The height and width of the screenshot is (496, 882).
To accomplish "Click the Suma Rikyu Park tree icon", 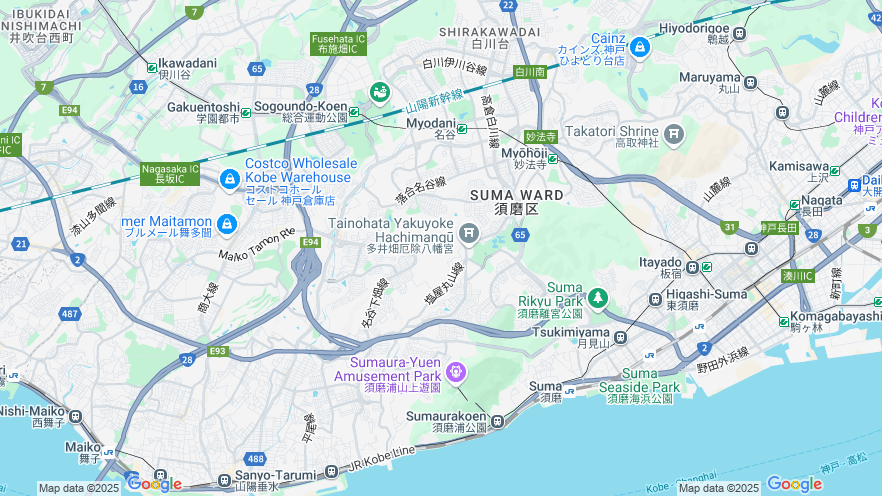I will [x=597, y=298].
